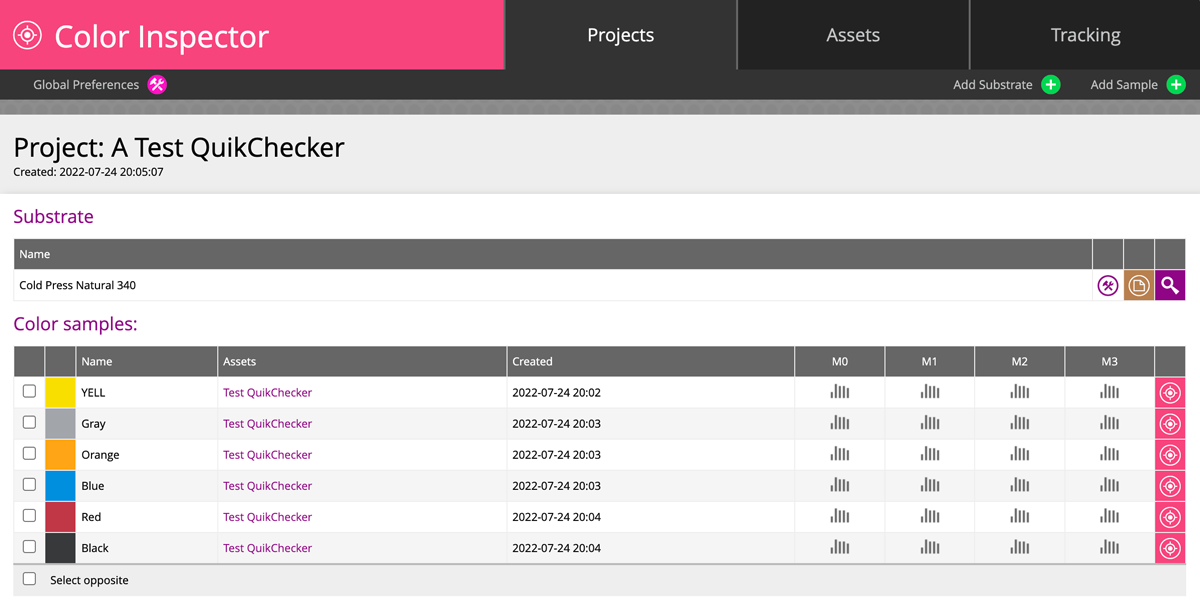The width and height of the screenshot is (1200, 613).
Task: Click the Assets column header
Action: click(362, 362)
